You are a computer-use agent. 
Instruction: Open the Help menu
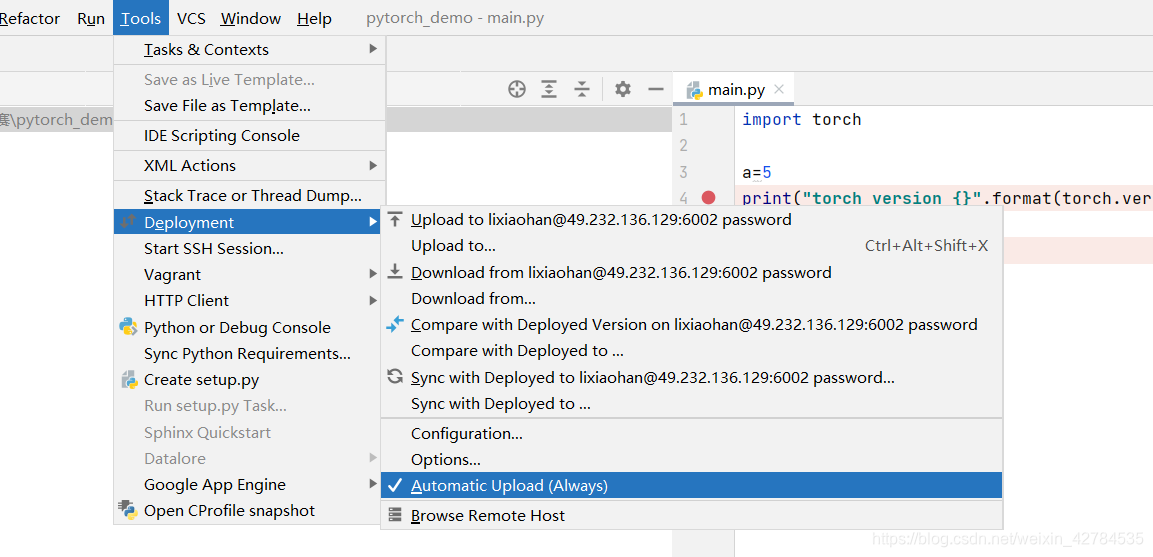[x=314, y=18]
